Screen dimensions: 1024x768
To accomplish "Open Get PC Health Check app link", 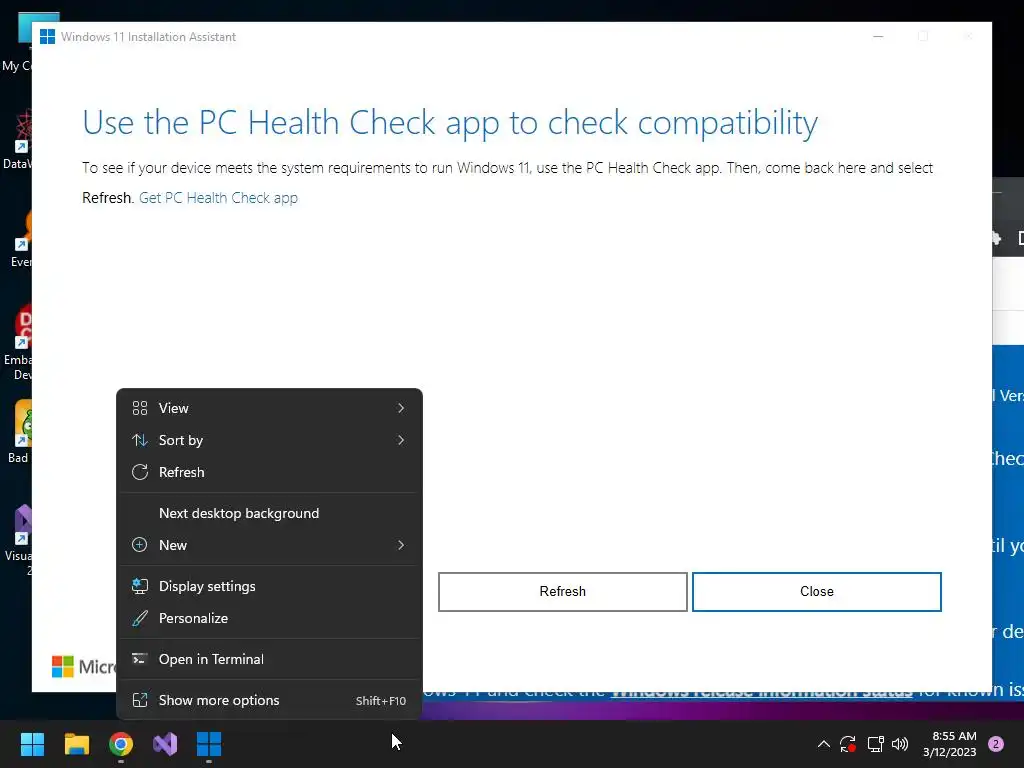I will tap(218, 198).
